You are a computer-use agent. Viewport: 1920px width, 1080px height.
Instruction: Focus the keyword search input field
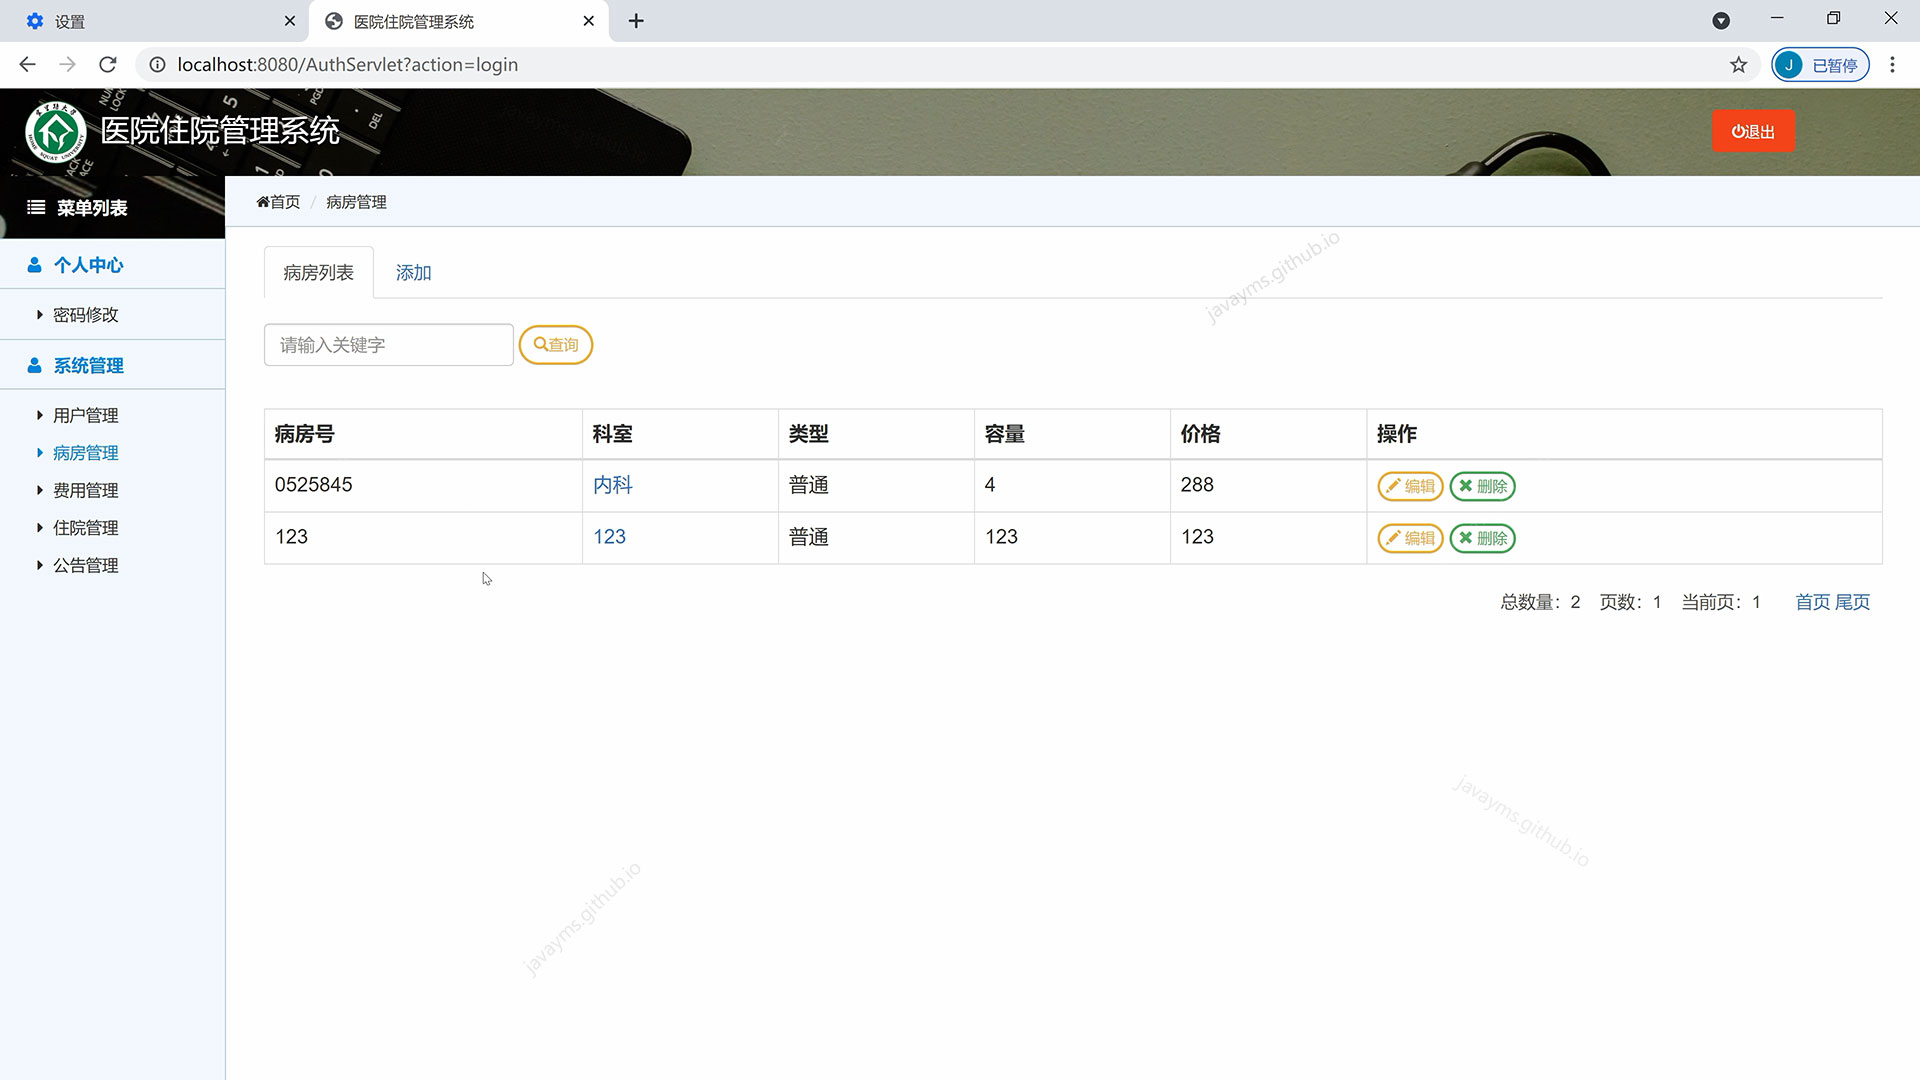pyautogui.click(x=388, y=345)
